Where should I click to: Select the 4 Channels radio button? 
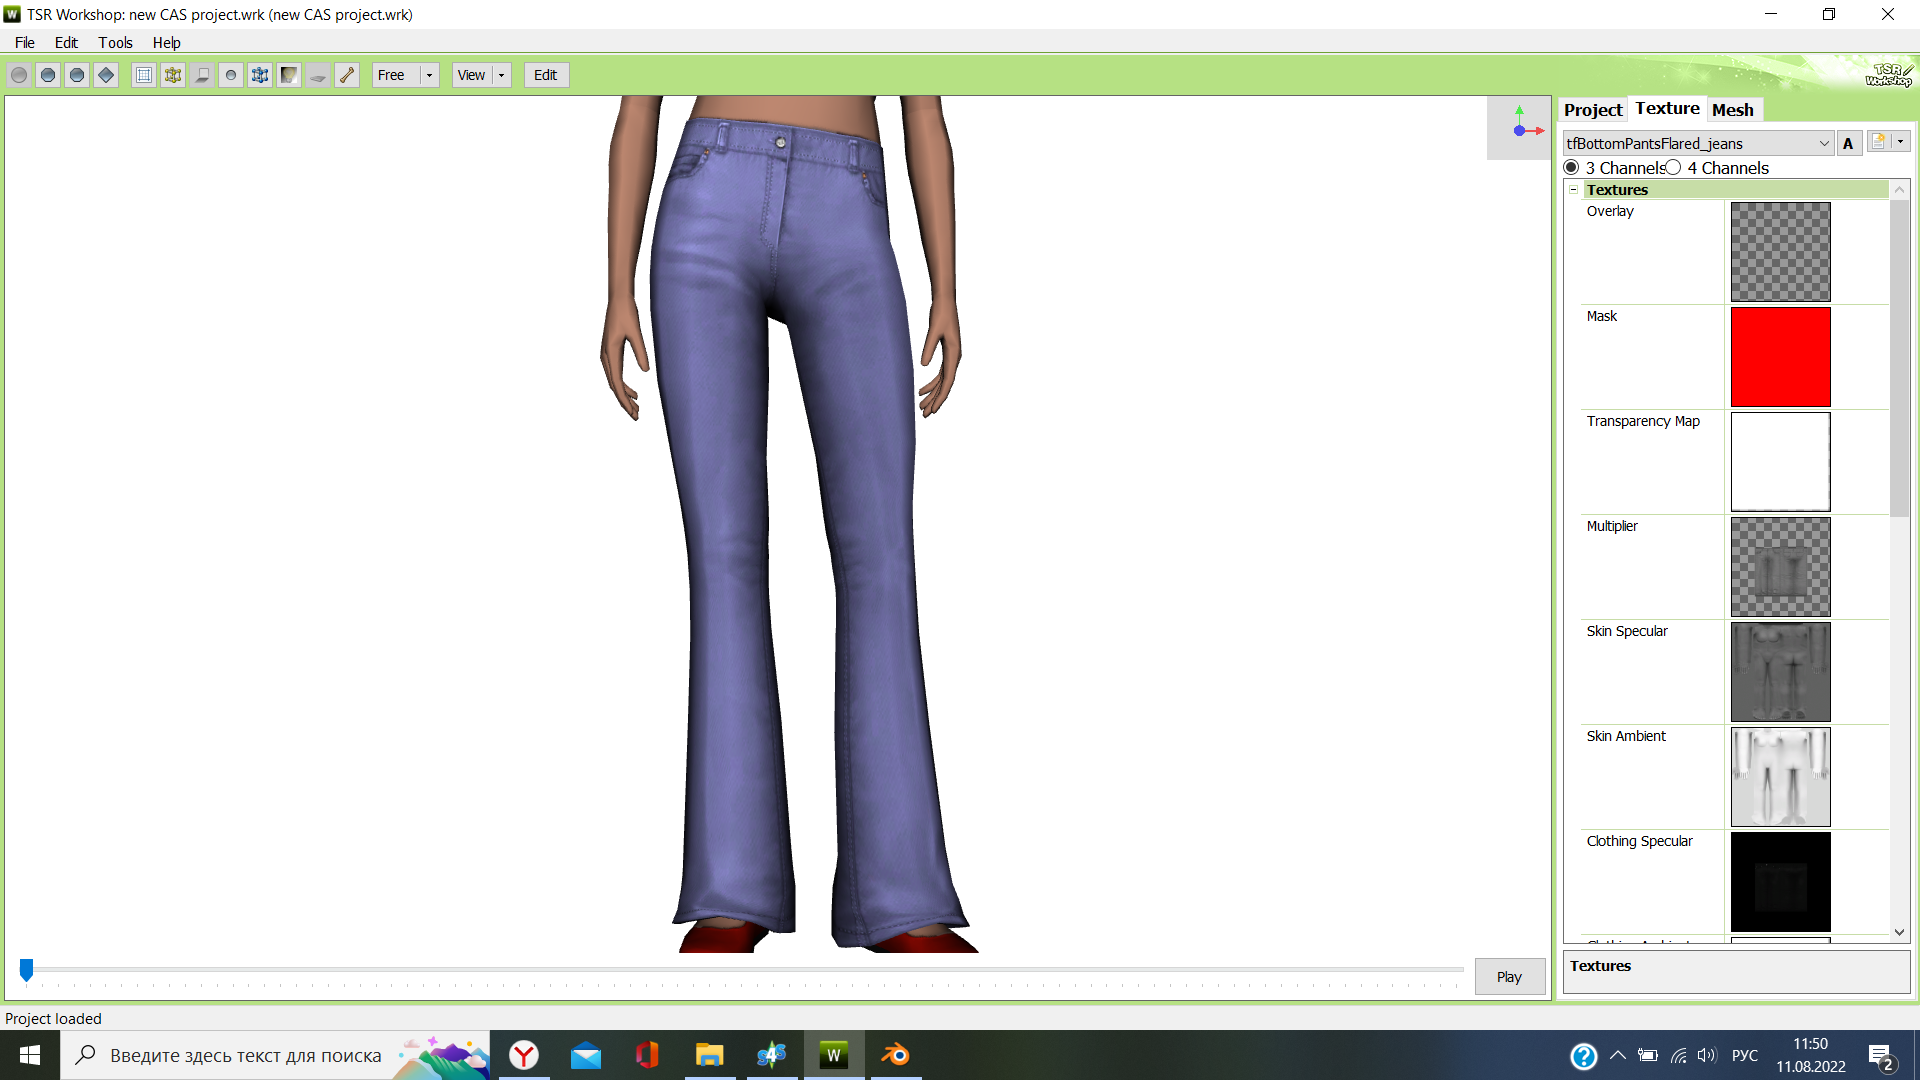pos(1673,168)
